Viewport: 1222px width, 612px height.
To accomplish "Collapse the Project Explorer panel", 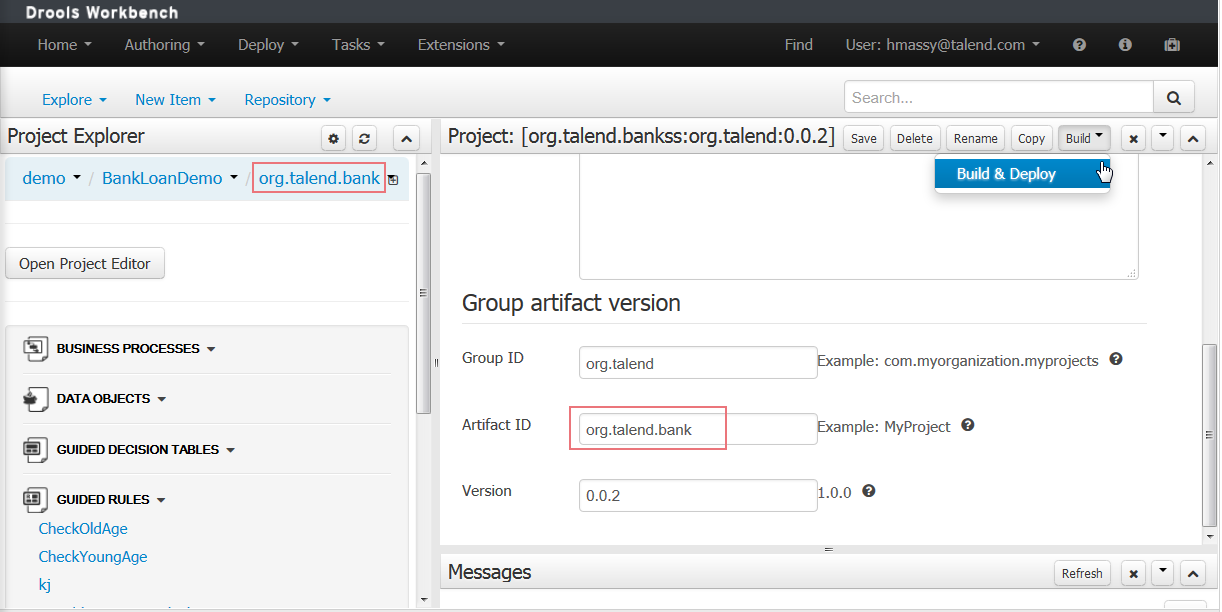I will [x=406, y=138].
